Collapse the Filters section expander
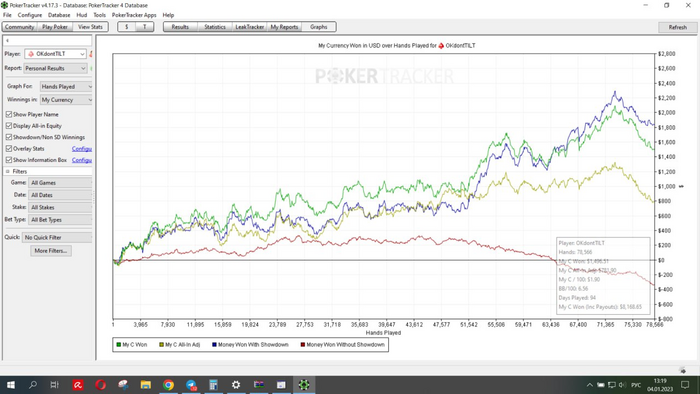Viewport: 700px width, 394px height. [8, 171]
